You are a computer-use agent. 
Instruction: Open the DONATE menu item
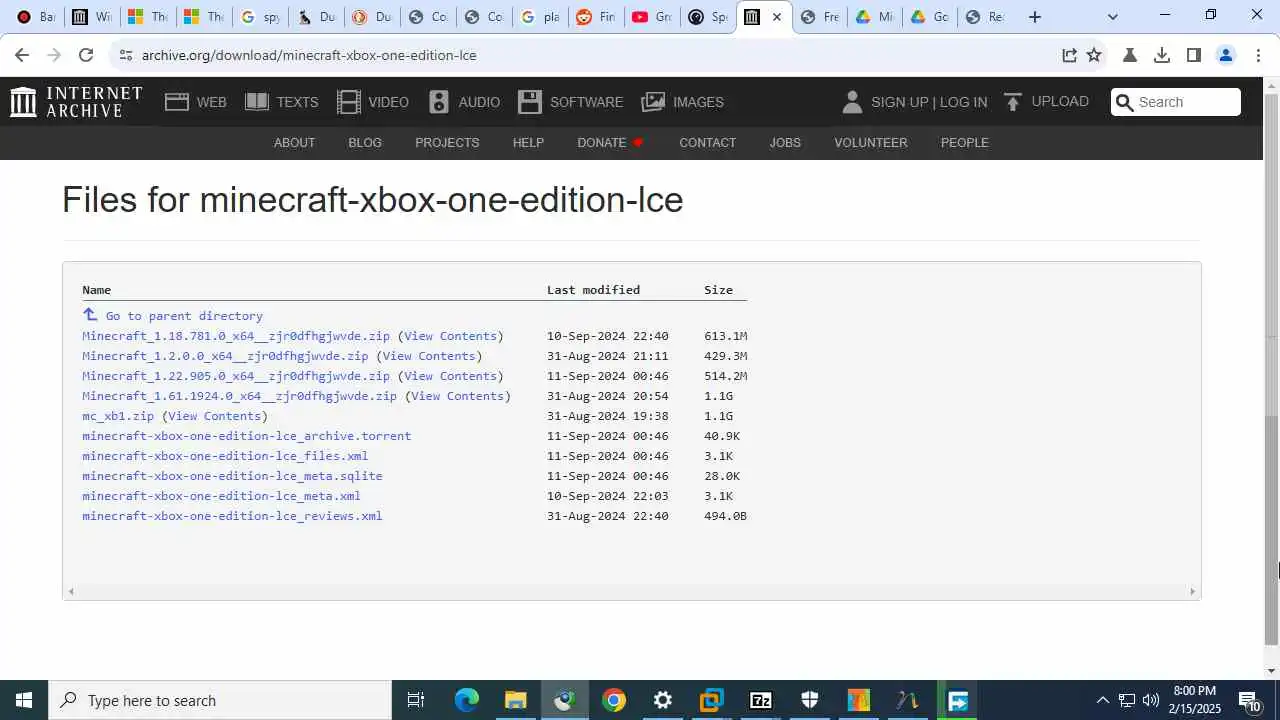point(610,142)
